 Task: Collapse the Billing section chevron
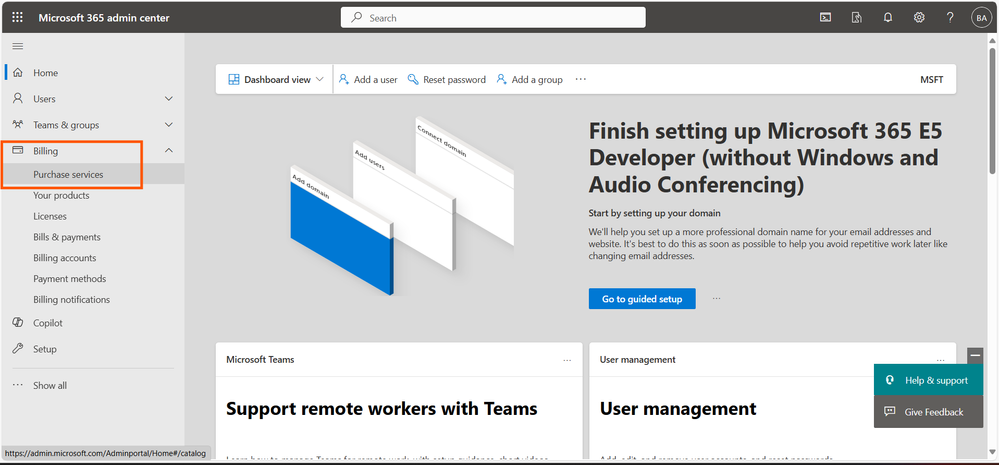pos(169,150)
